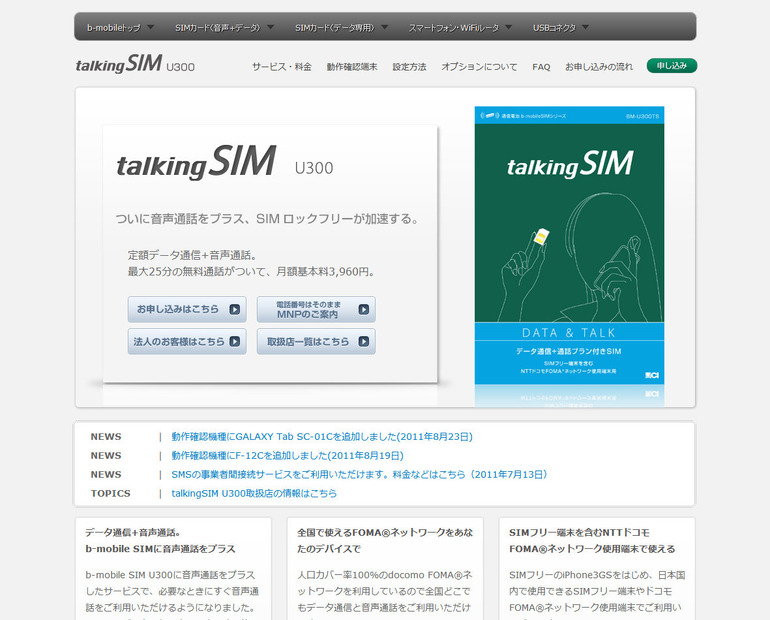Open SMS事業者間接続サービス news link
Screen dimensions: 770x620
point(359,475)
